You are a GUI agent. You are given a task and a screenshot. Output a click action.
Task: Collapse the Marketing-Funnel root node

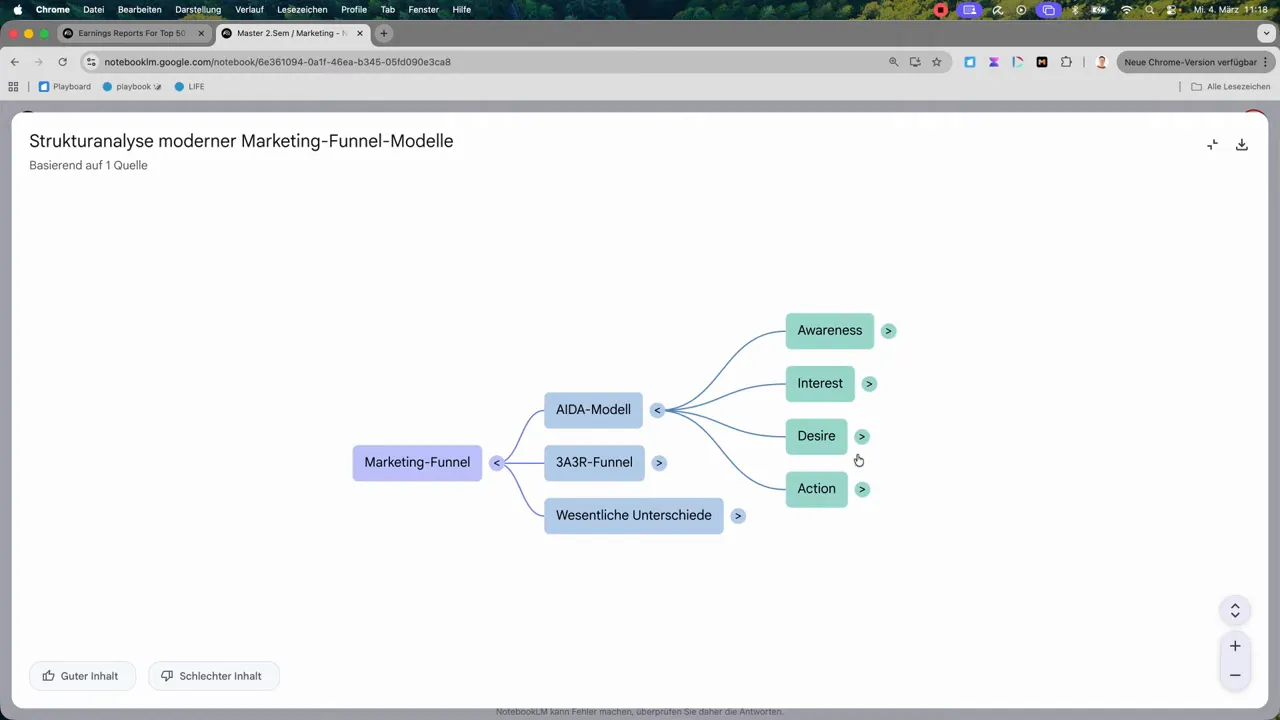(x=496, y=463)
